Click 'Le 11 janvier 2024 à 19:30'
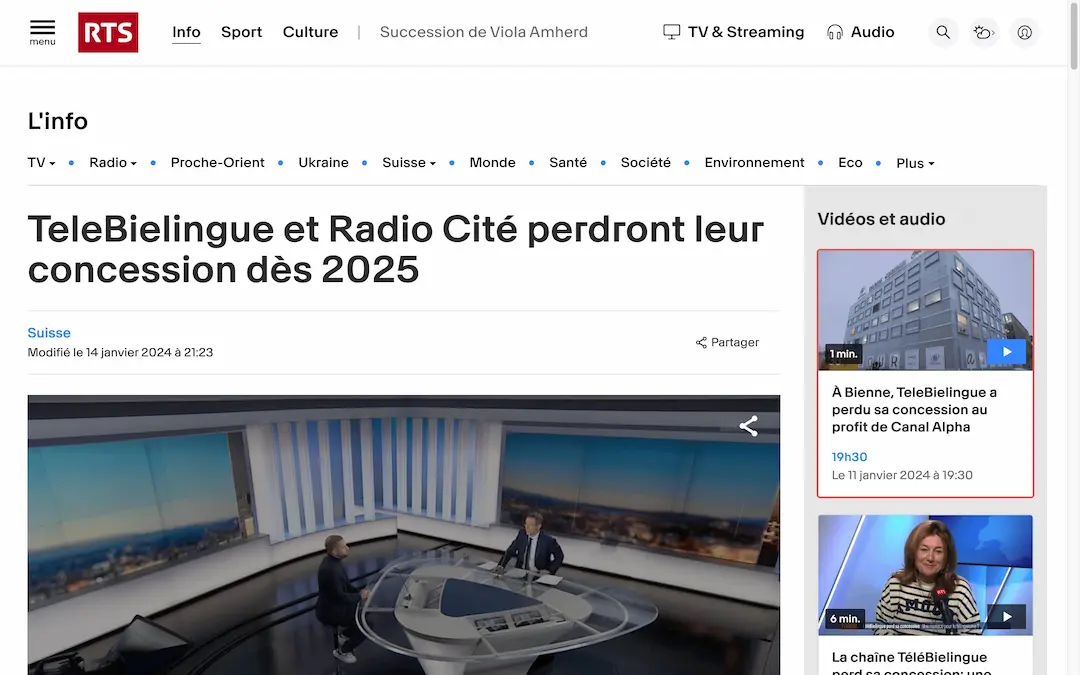Viewport: 1080px width, 675px height. tap(902, 475)
